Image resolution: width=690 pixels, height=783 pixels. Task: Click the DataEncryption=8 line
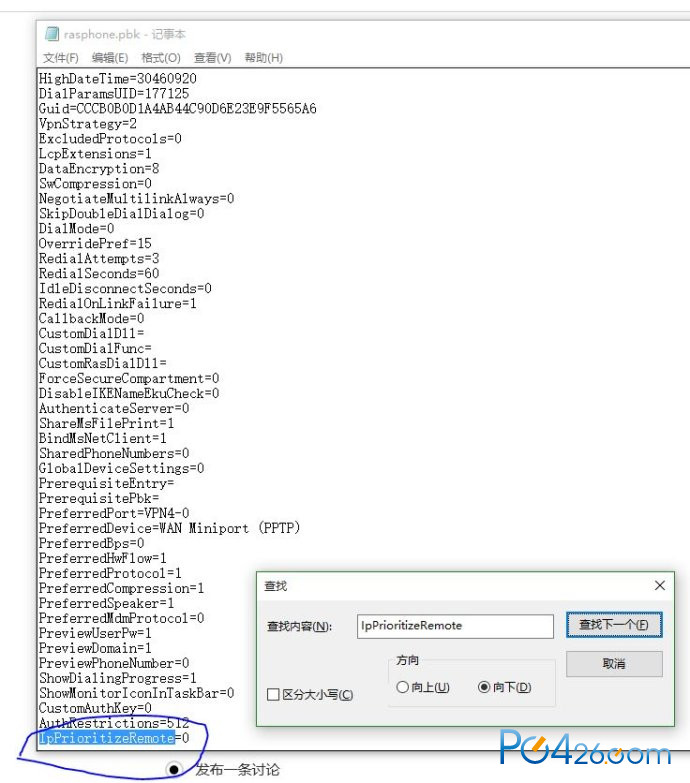[x=99, y=169]
